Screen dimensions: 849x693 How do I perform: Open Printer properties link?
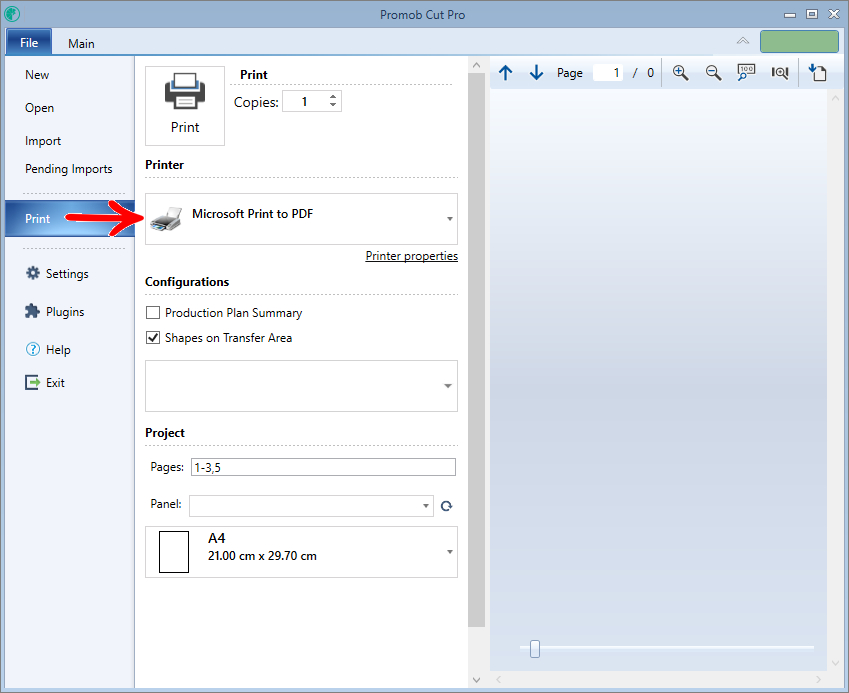coord(412,256)
